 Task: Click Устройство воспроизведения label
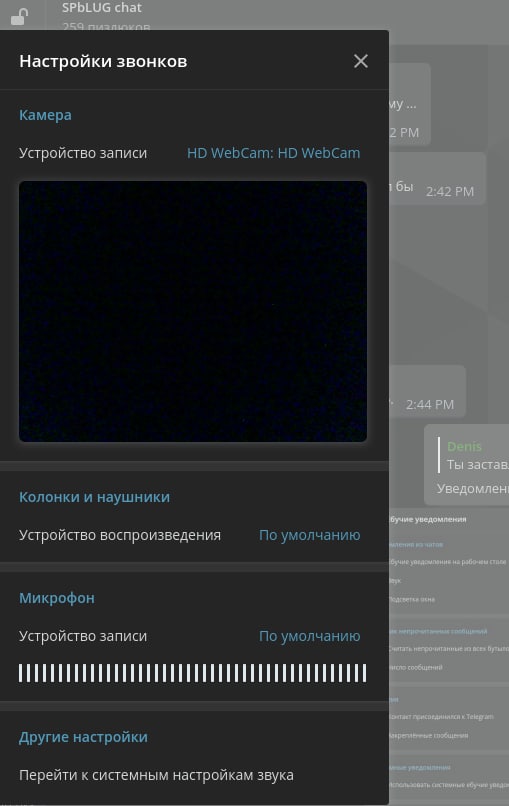pyautogui.click(x=120, y=535)
